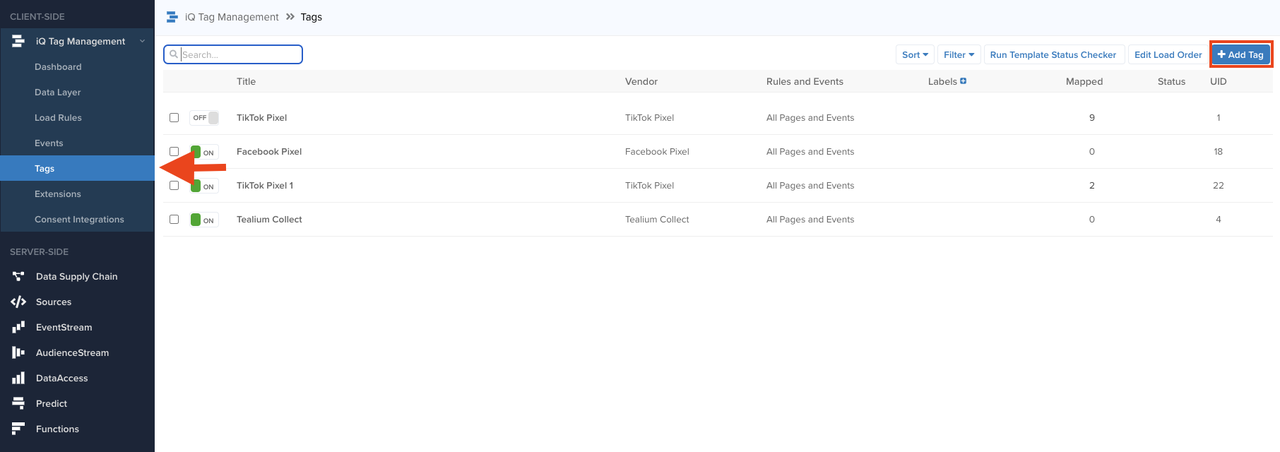Screen dimensions: 1280x452
Task: Click the Functions icon in sidebar
Action: (x=18, y=429)
